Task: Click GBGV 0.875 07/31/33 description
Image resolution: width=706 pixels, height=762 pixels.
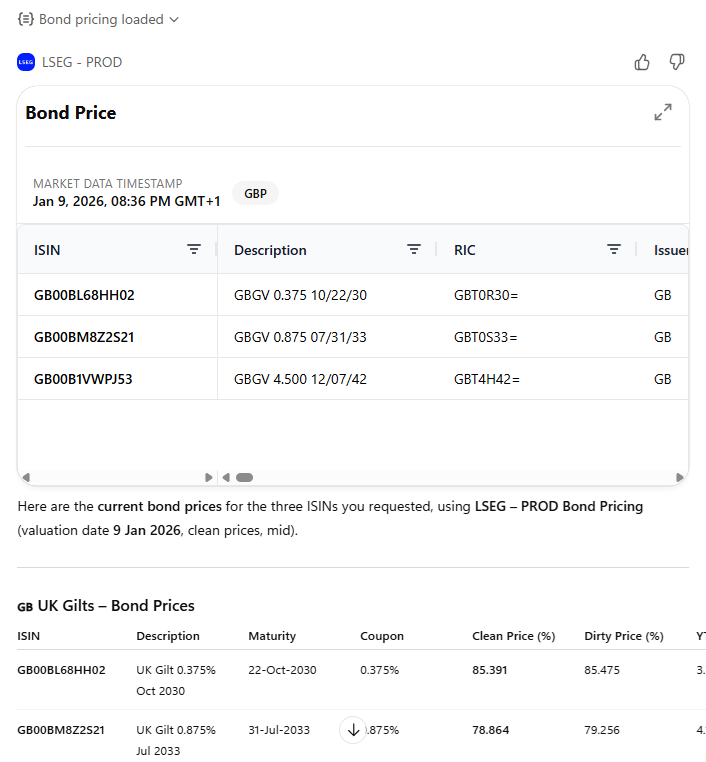Action: tap(300, 337)
